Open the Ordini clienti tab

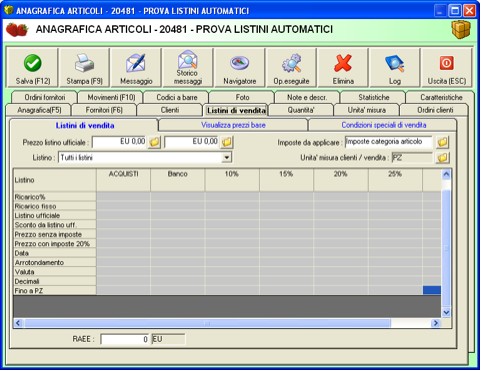pos(435,110)
